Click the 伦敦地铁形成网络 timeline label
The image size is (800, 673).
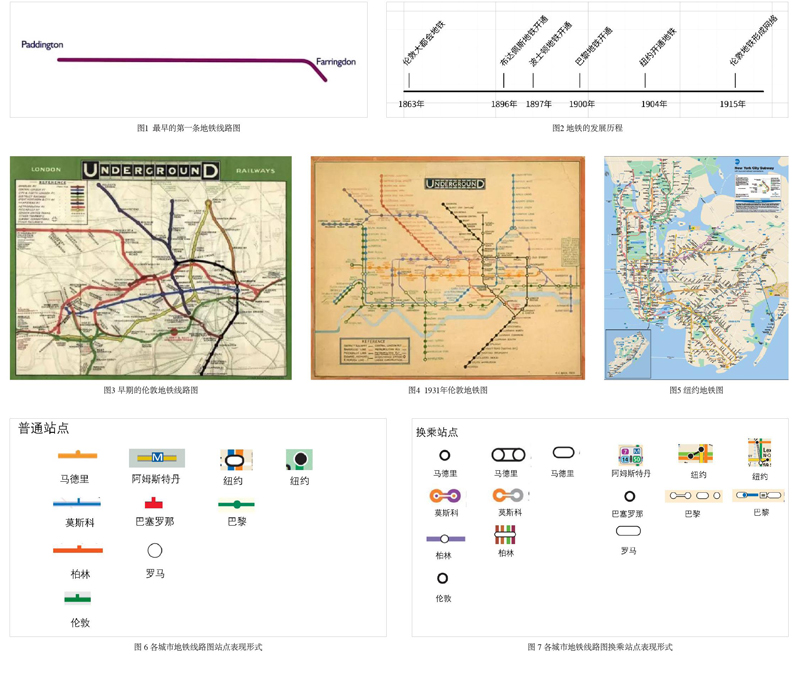pos(754,41)
